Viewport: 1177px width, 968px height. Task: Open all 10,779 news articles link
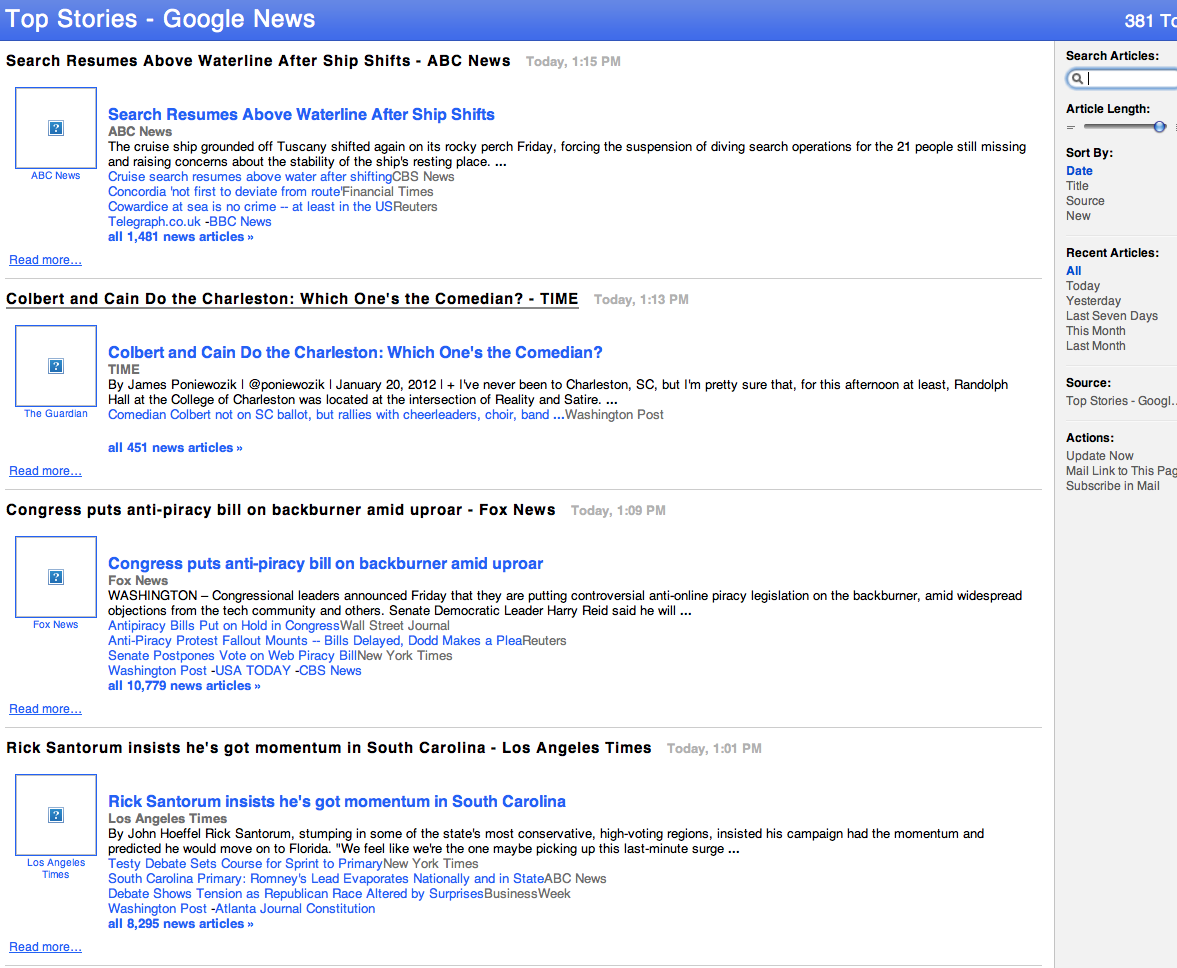point(184,686)
